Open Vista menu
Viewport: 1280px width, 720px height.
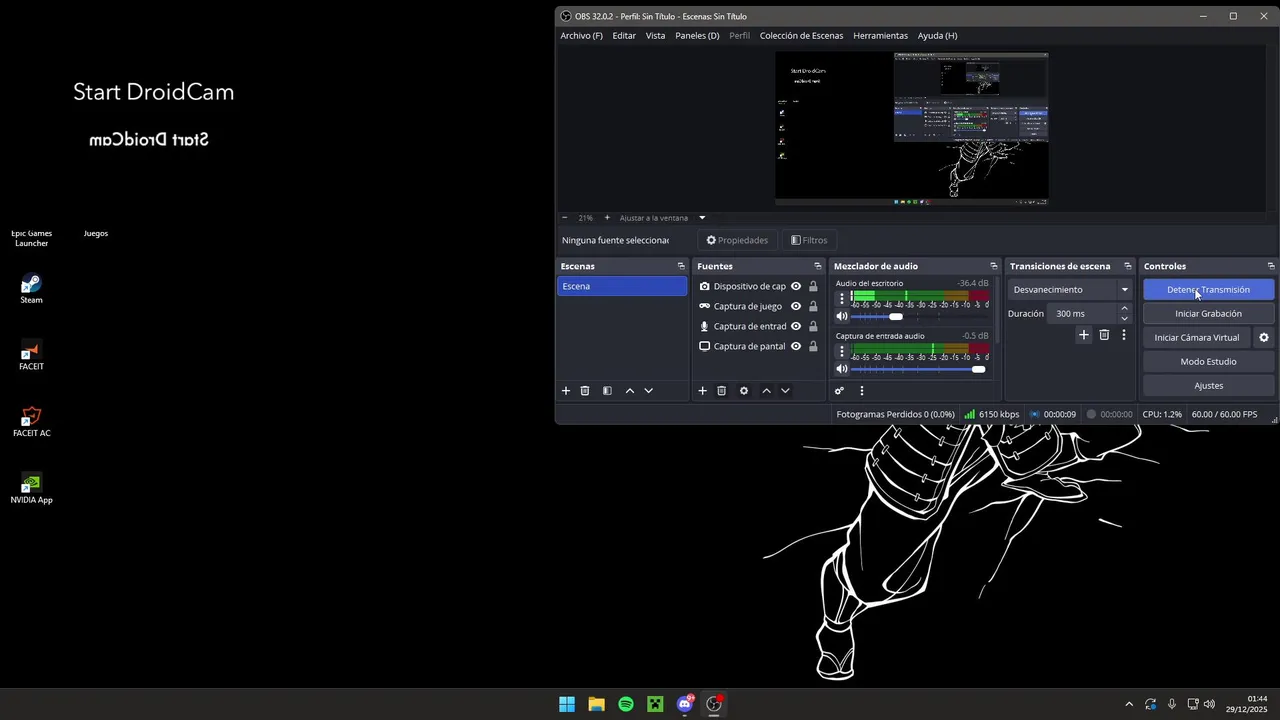tap(655, 35)
